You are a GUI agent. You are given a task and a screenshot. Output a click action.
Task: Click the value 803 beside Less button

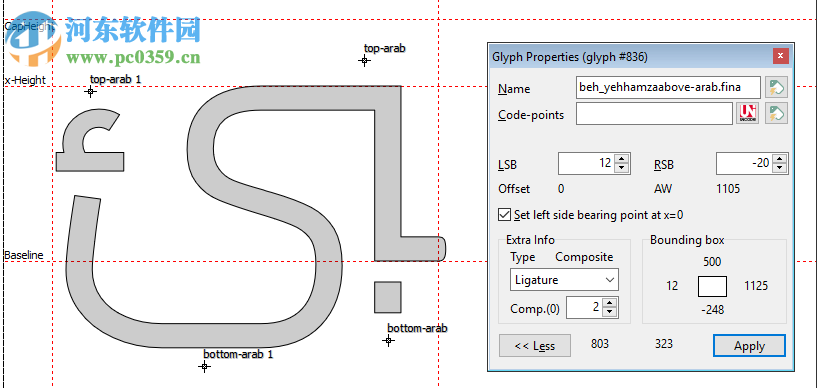[600, 344]
